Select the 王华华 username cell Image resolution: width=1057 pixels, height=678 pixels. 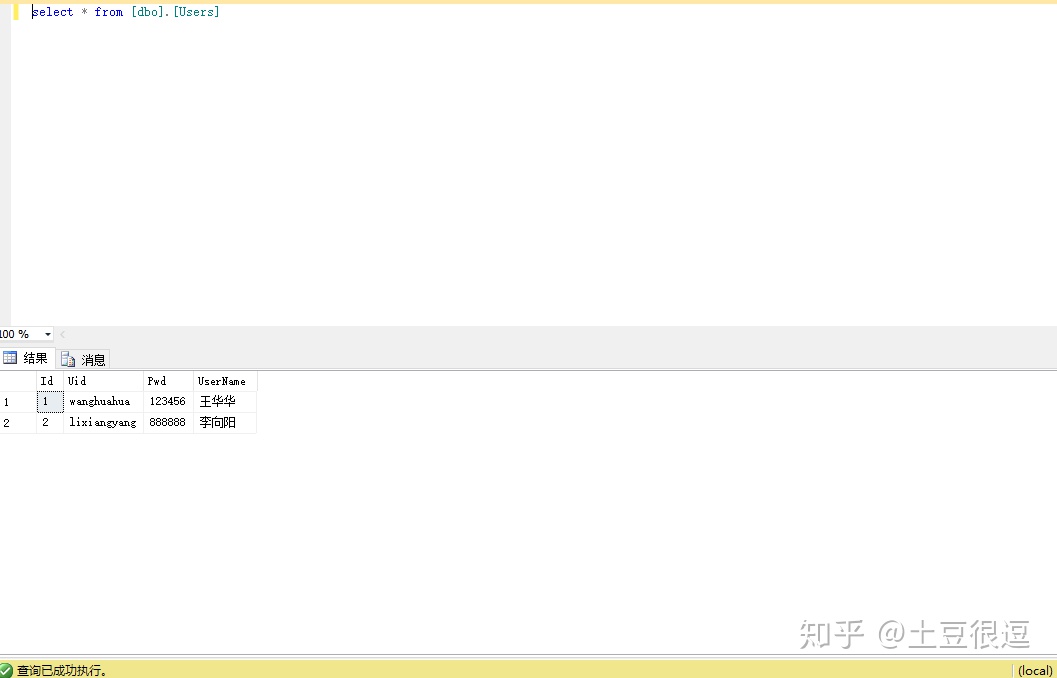click(225, 402)
